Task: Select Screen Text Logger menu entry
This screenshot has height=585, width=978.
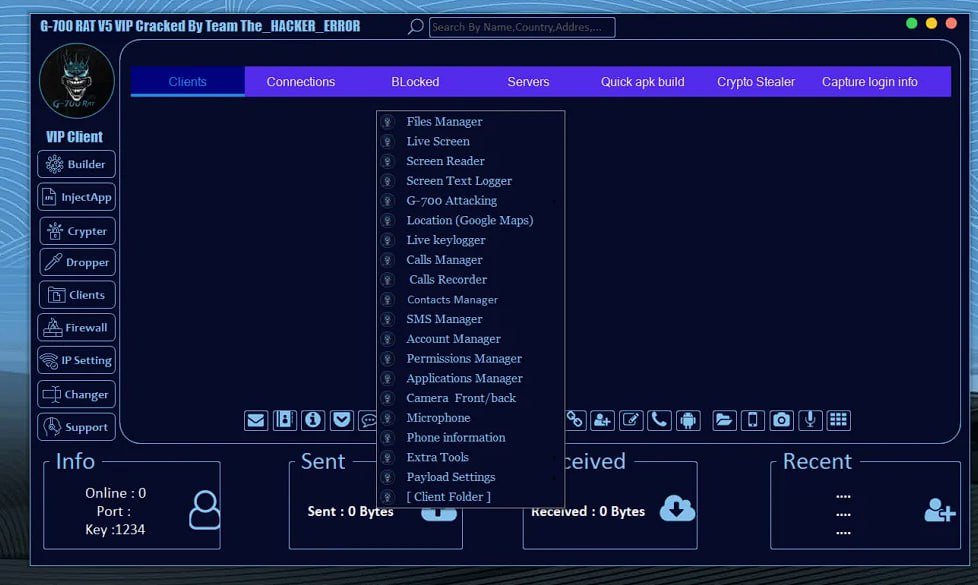Action: point(471,181)
